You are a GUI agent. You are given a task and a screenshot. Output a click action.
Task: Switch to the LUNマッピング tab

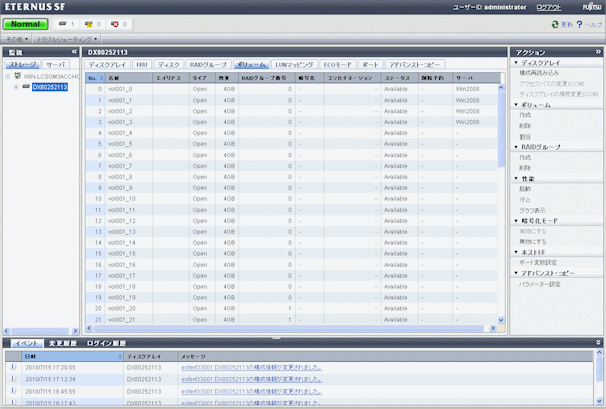tap(294, 65)
